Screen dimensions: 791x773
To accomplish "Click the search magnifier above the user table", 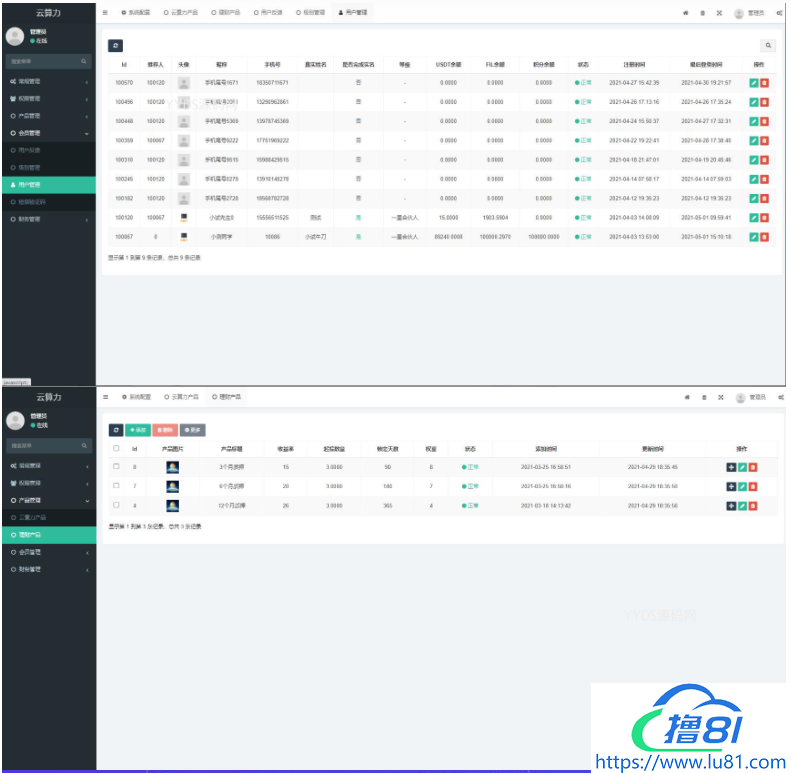I will (768, 46).
